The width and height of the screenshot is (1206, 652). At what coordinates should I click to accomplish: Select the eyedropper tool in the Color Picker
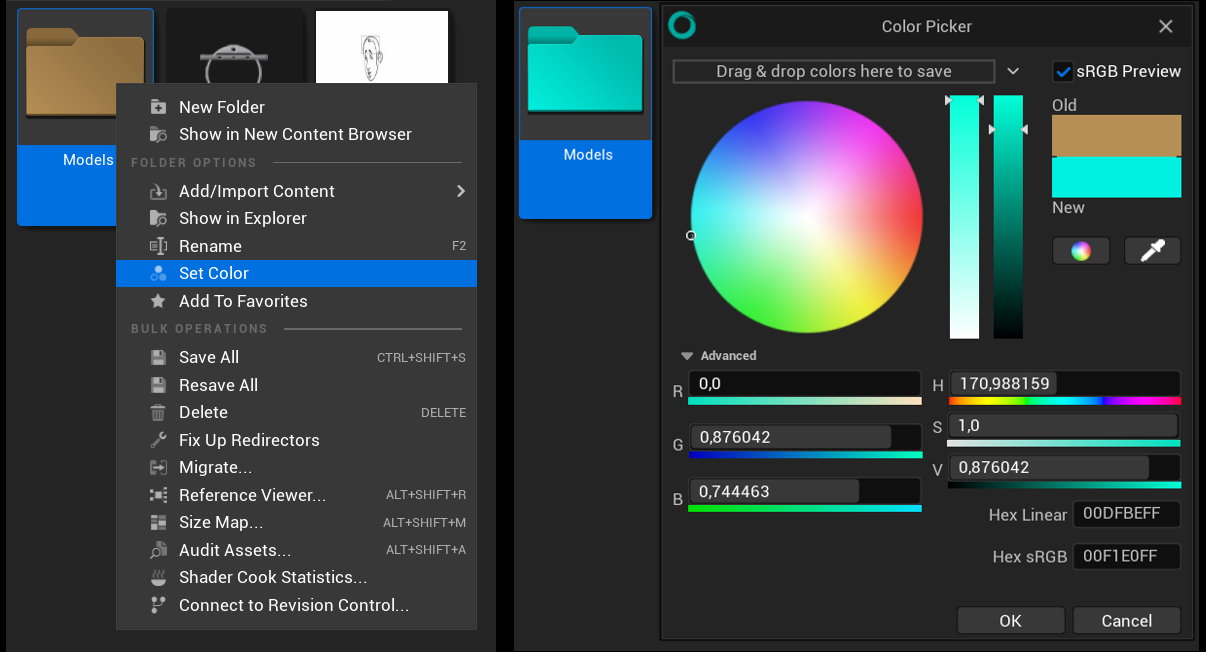[x=1152, y=250]
